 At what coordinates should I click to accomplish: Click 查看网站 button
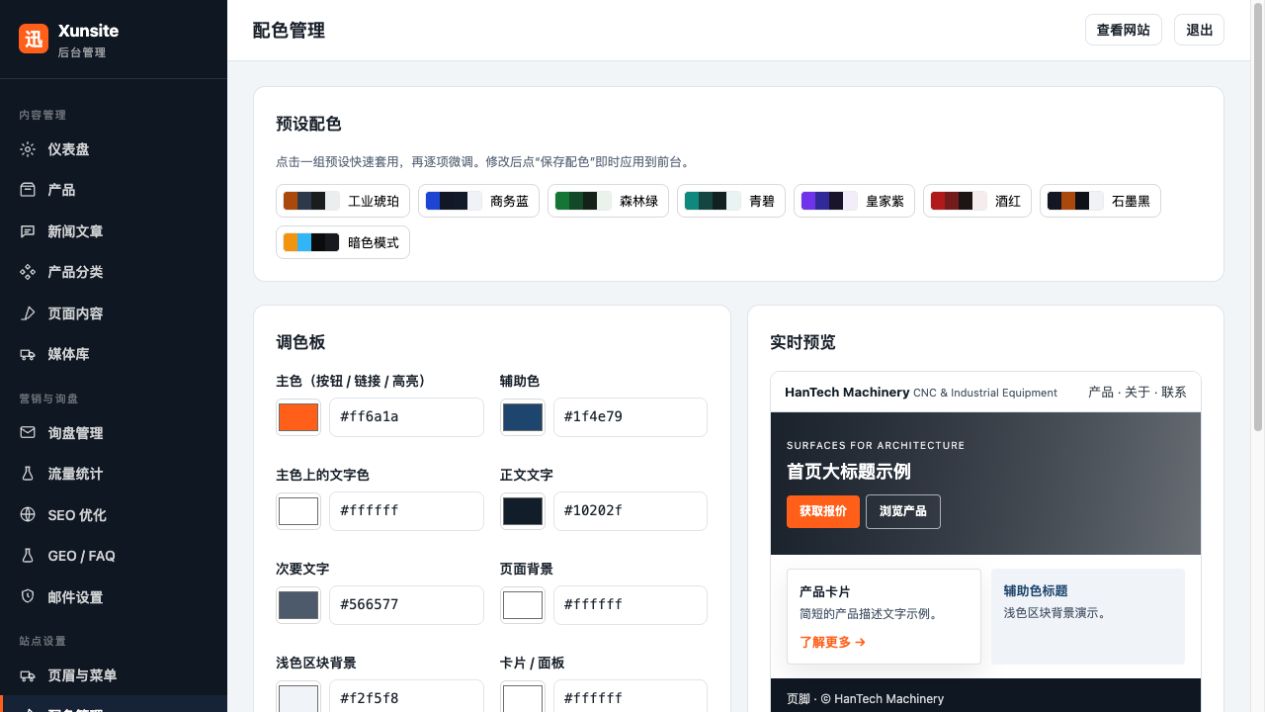(1123, 30)
